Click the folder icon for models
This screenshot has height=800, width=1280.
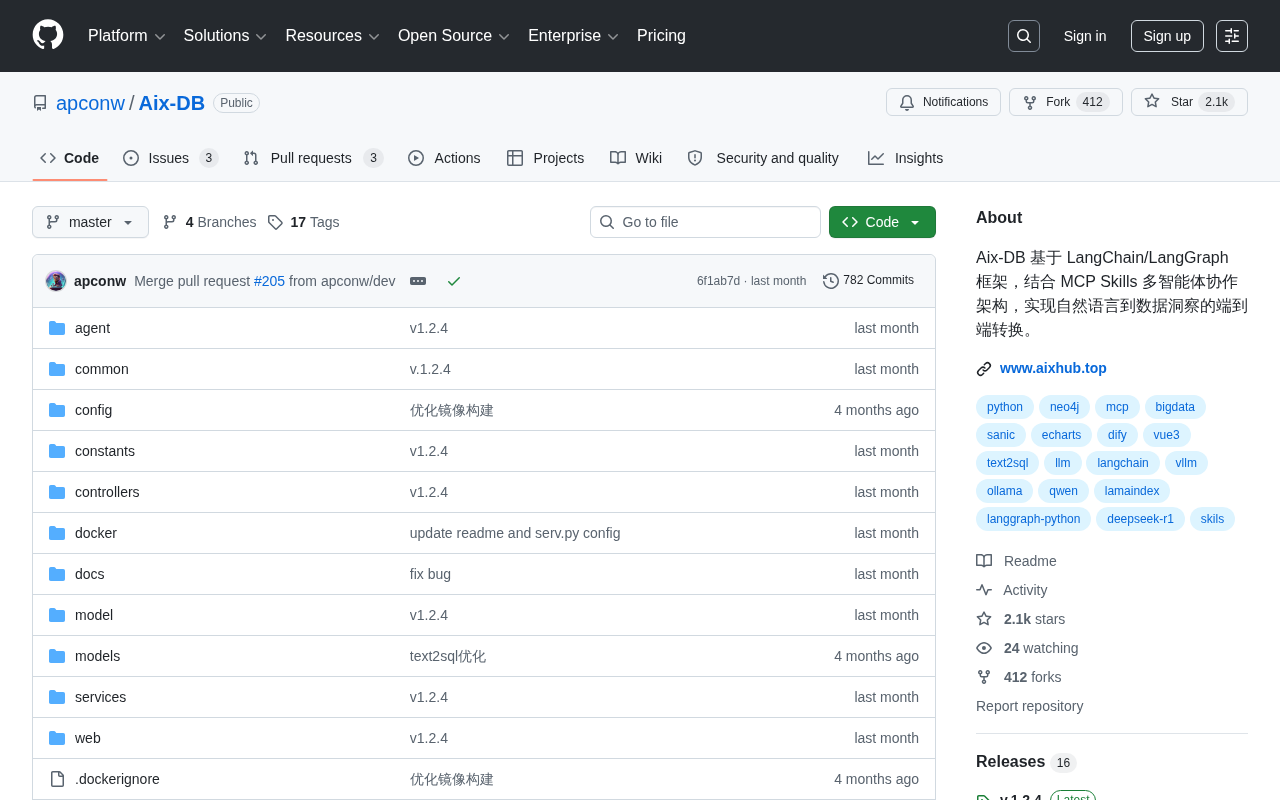click(x=57, y=656)
